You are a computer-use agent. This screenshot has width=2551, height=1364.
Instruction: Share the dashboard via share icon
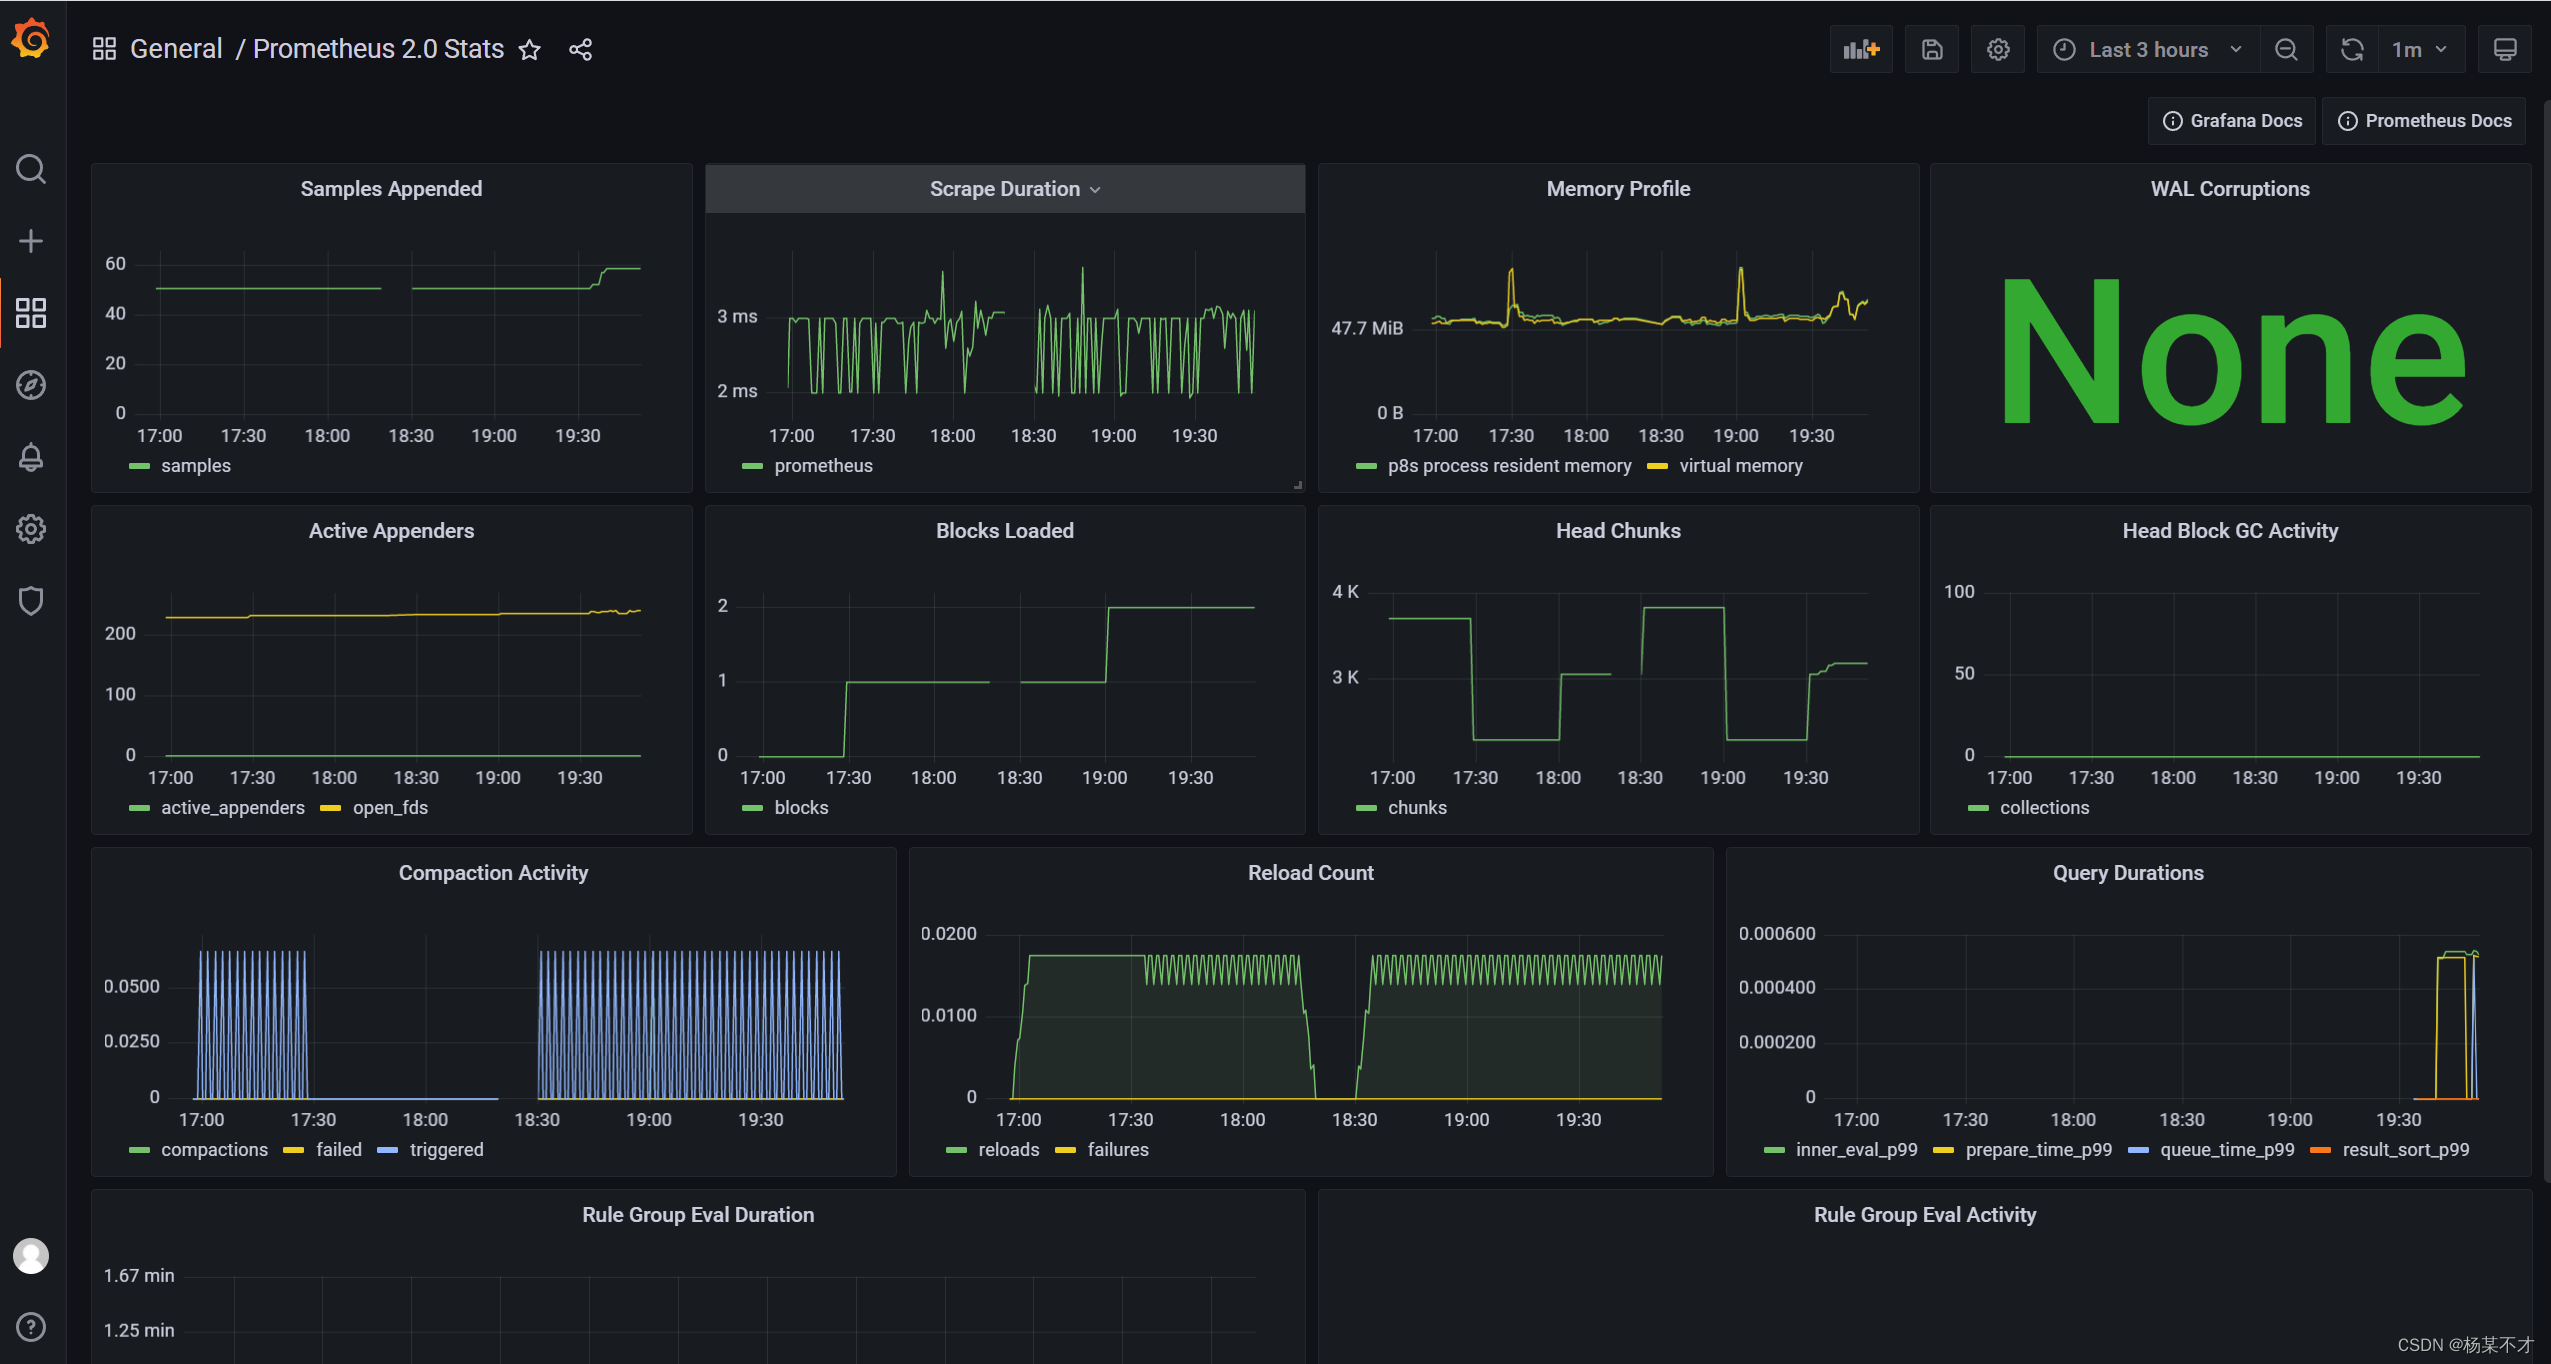[581, 50]
